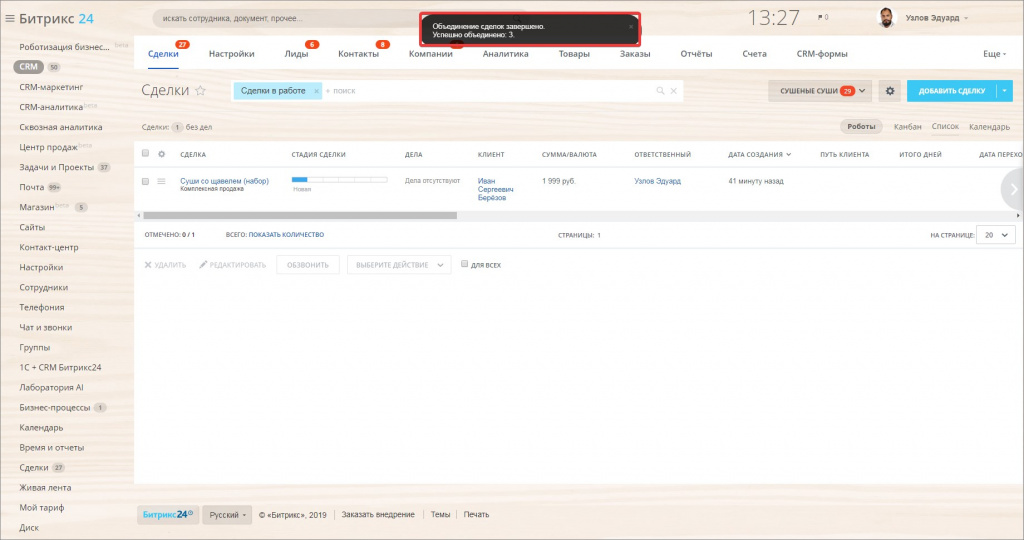Open 'Выберите действие' dropdown
This screenshot has height=540, width=1024.
[398, 265]
